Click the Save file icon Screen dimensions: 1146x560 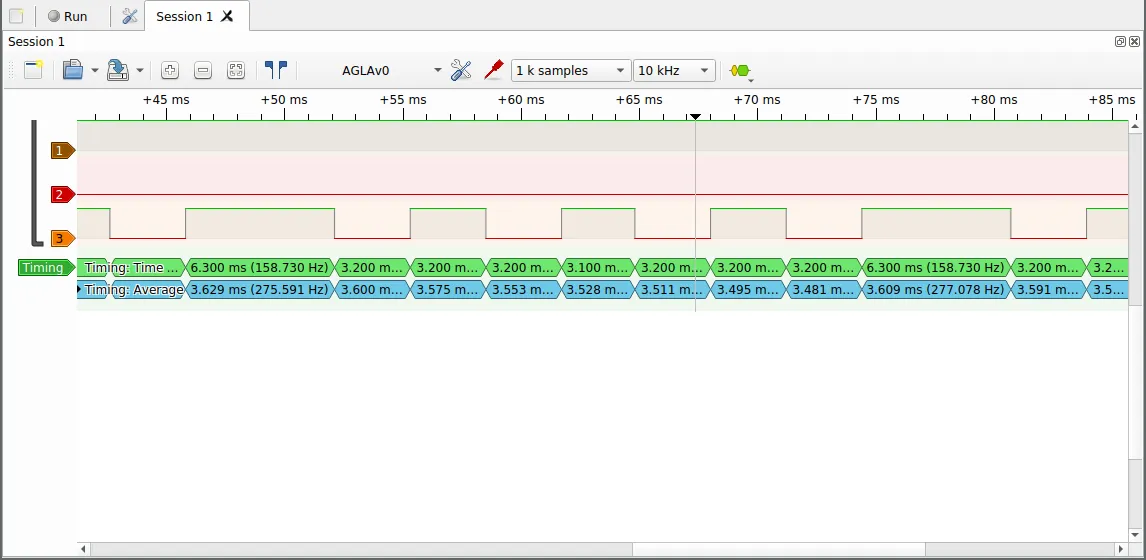118,70
